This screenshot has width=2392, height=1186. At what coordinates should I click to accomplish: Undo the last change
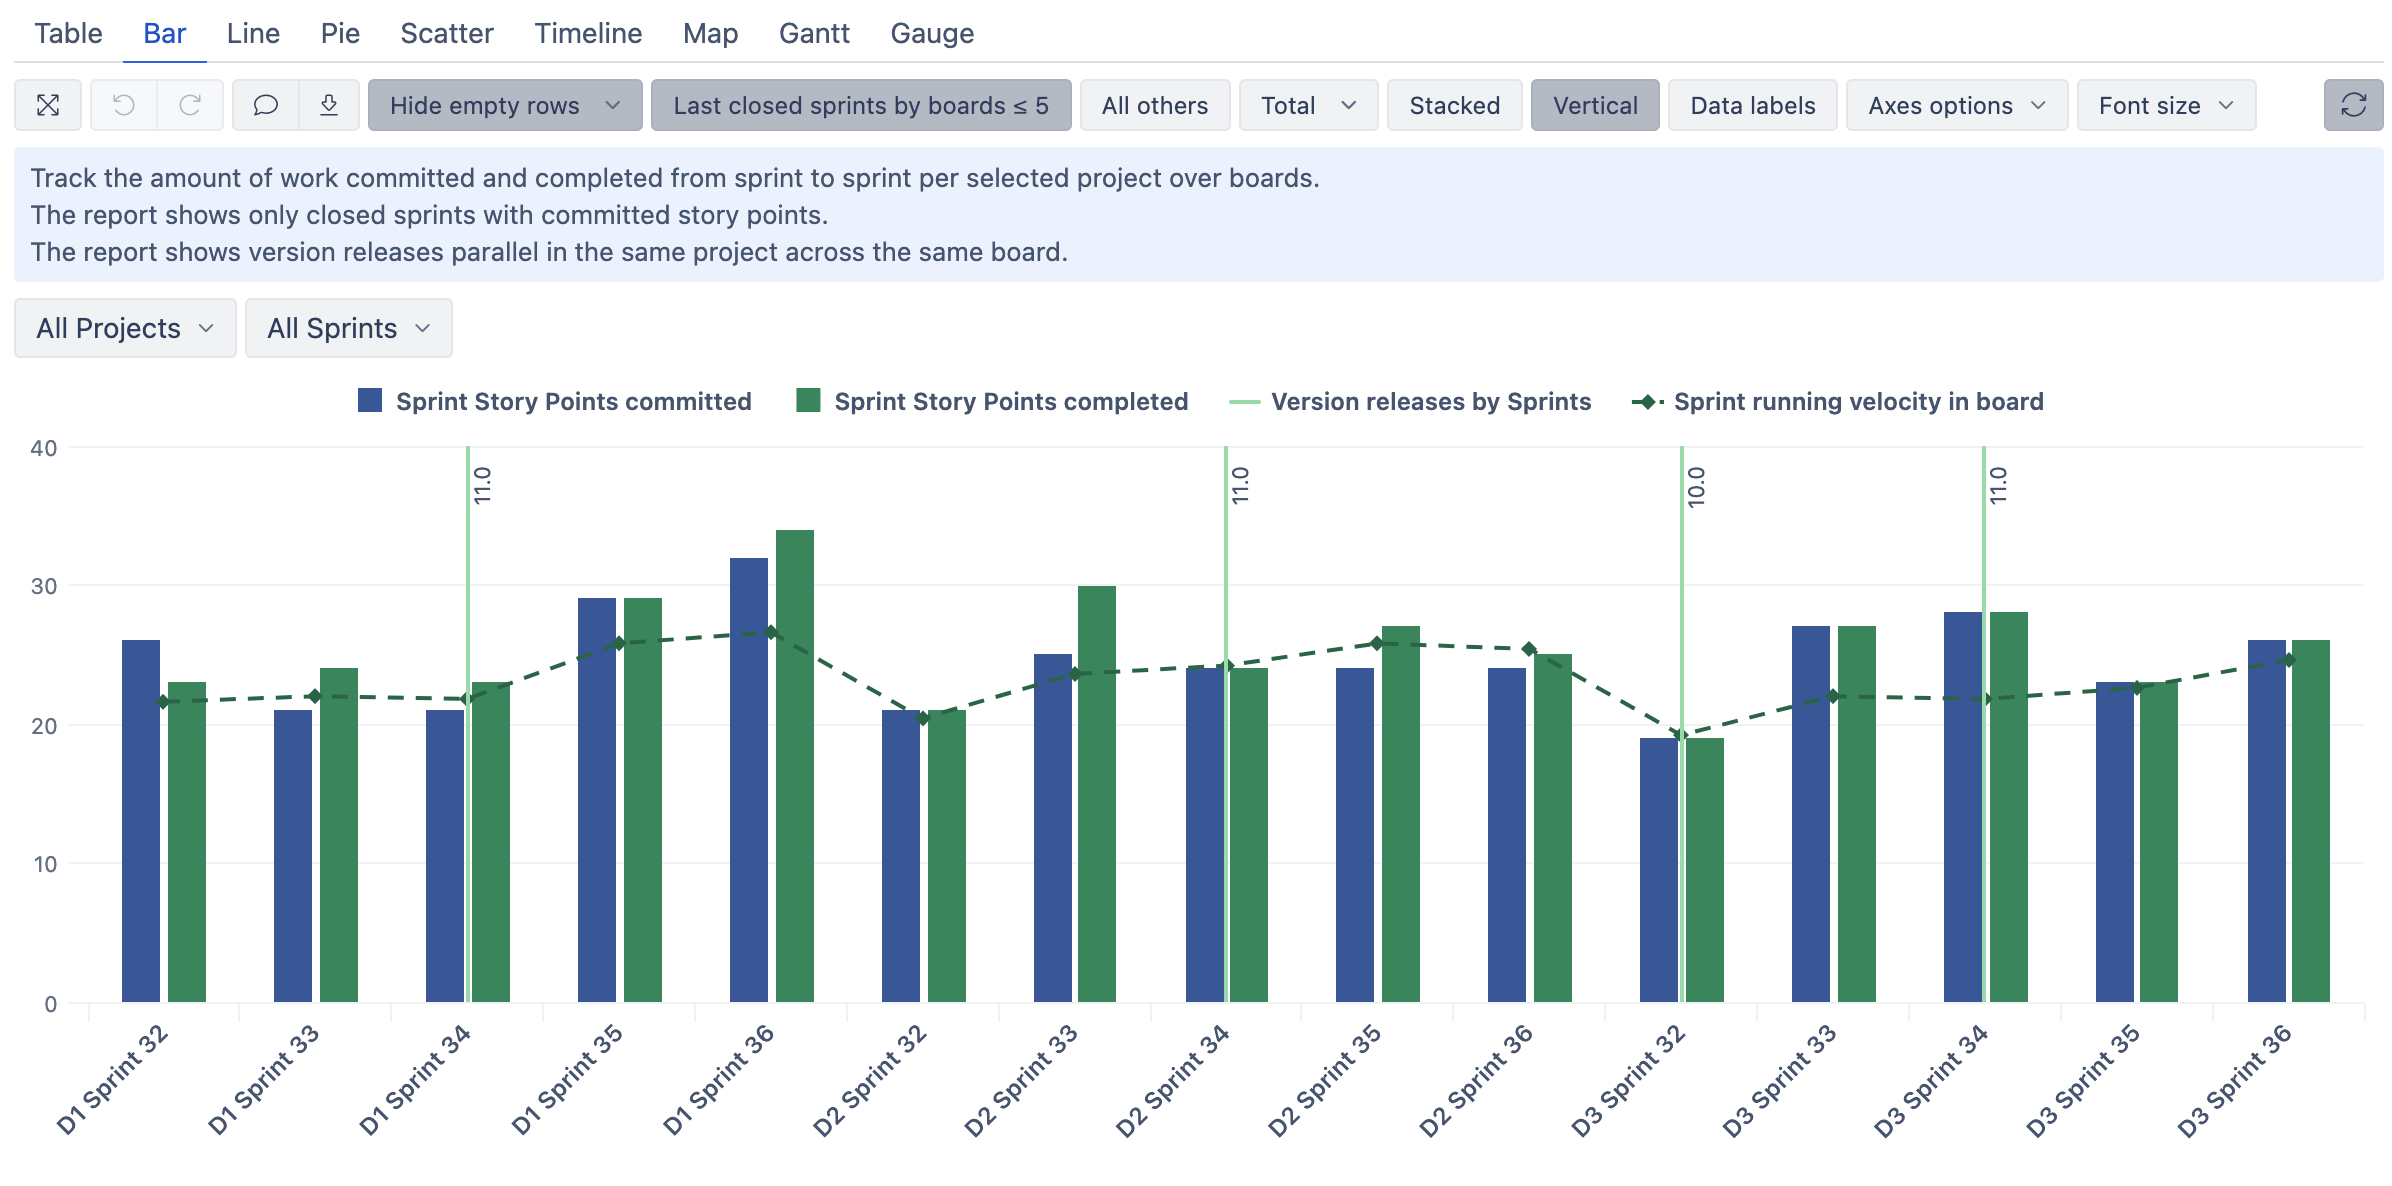122,105
